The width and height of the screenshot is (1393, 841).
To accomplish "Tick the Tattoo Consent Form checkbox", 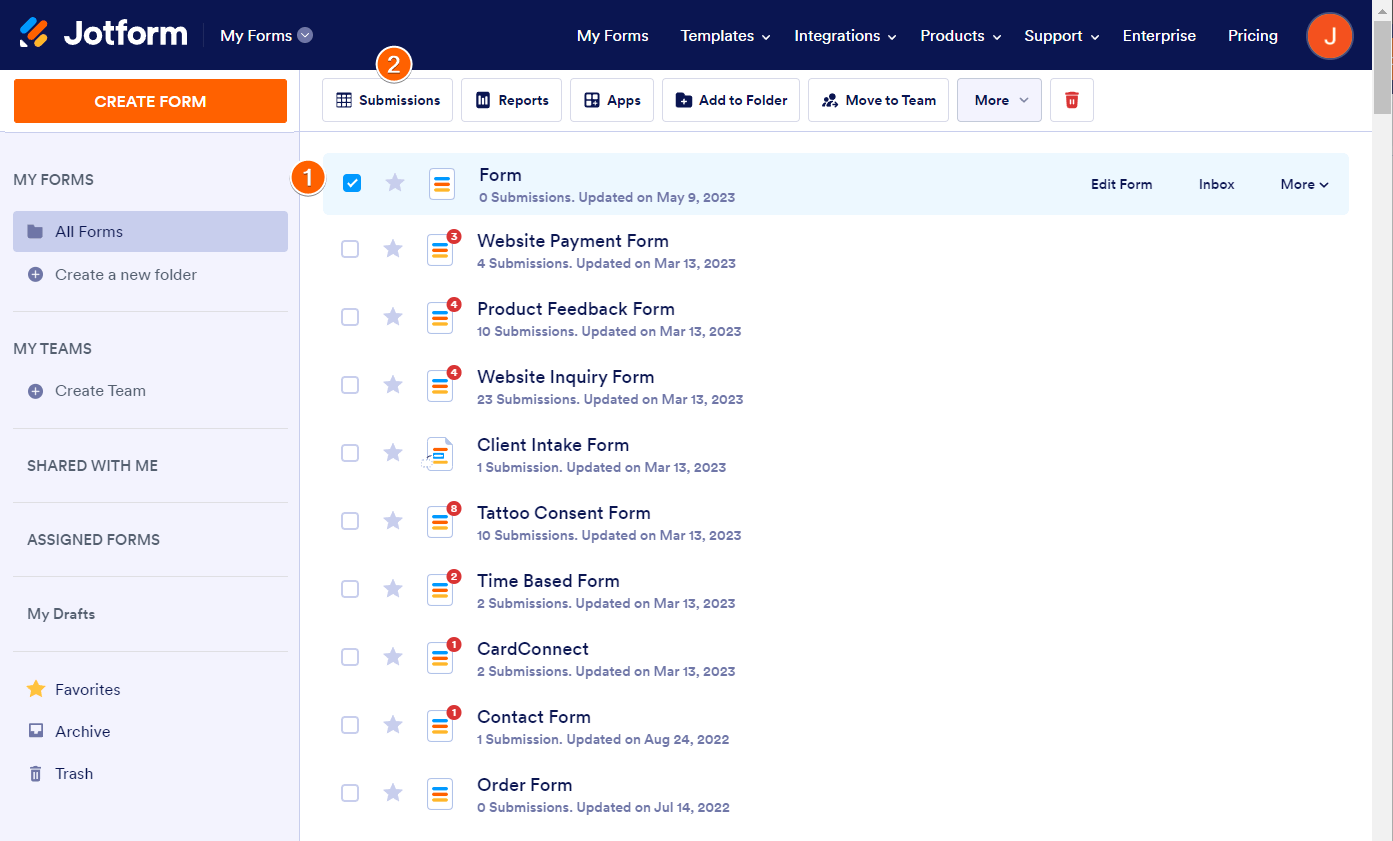I will tap(350, 521).
